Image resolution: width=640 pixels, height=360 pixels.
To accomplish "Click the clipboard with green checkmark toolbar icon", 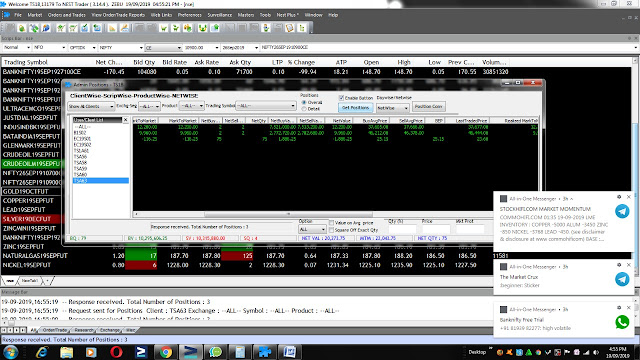I will point(84,28).
